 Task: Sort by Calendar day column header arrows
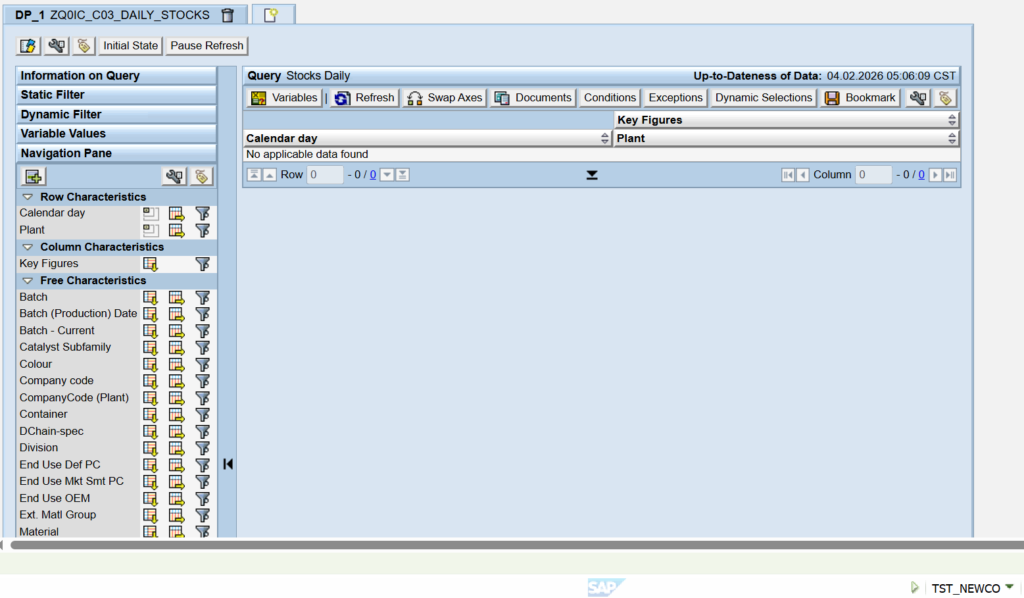pos(605,139)
